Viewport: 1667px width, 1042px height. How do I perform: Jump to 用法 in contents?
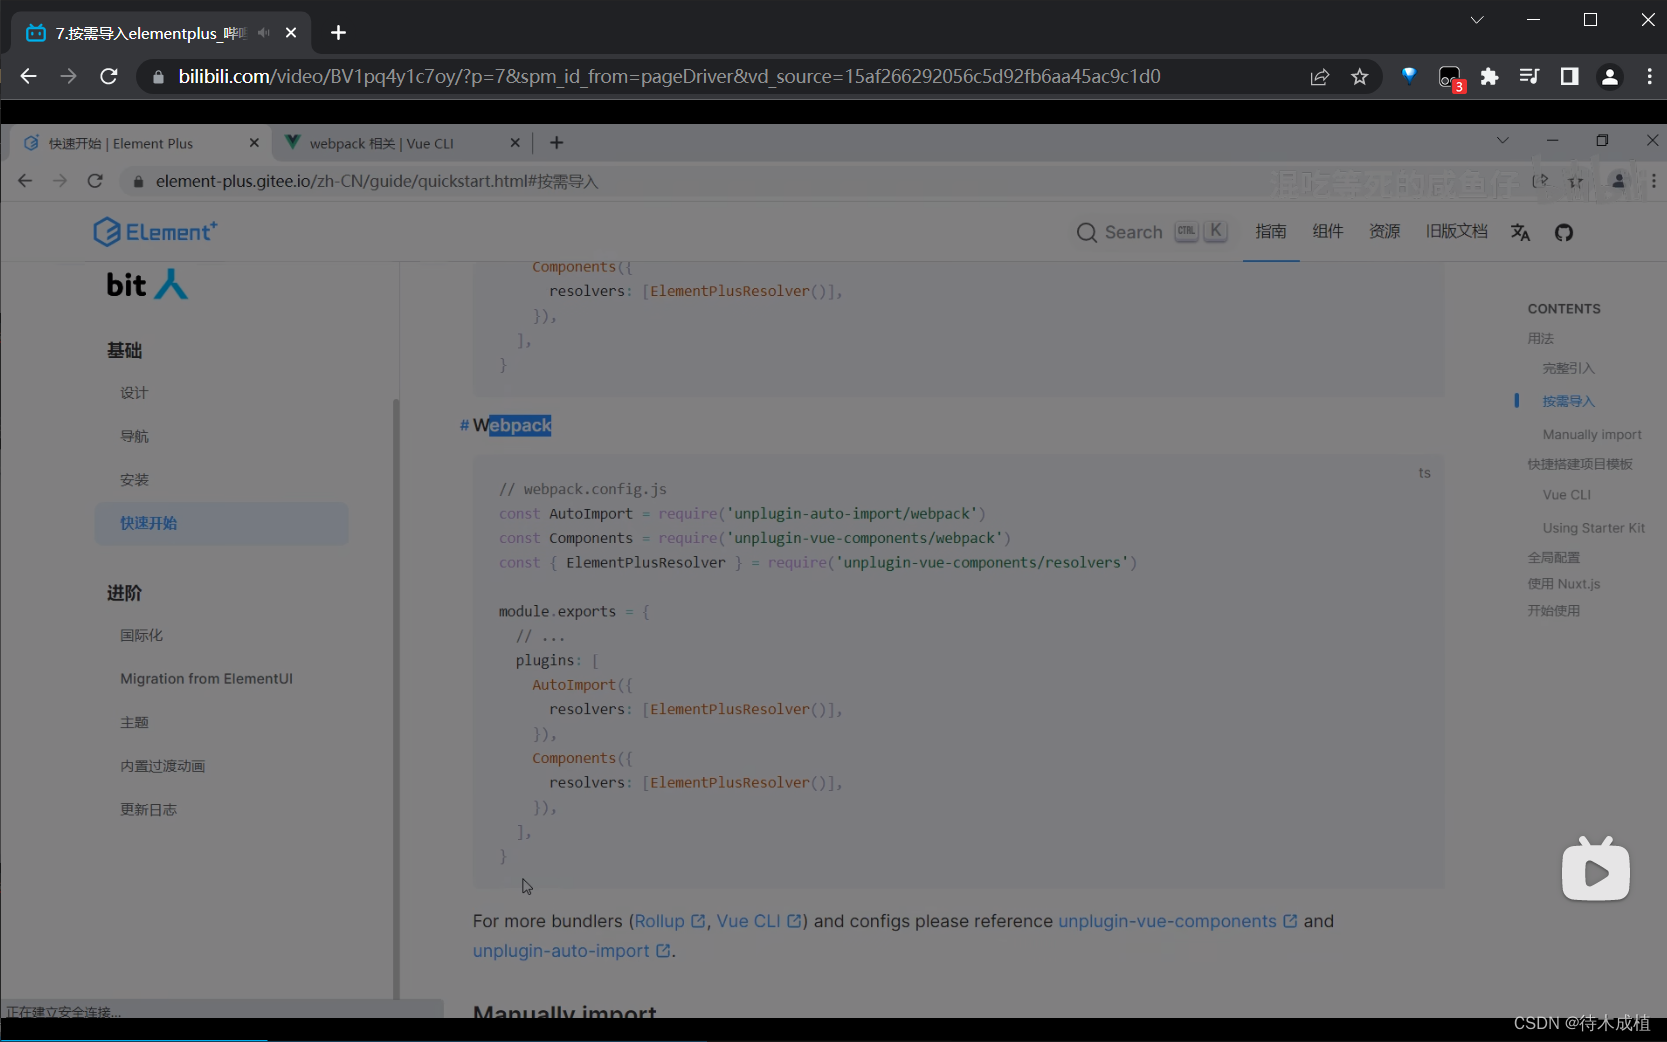click(x=1540, y=338)
